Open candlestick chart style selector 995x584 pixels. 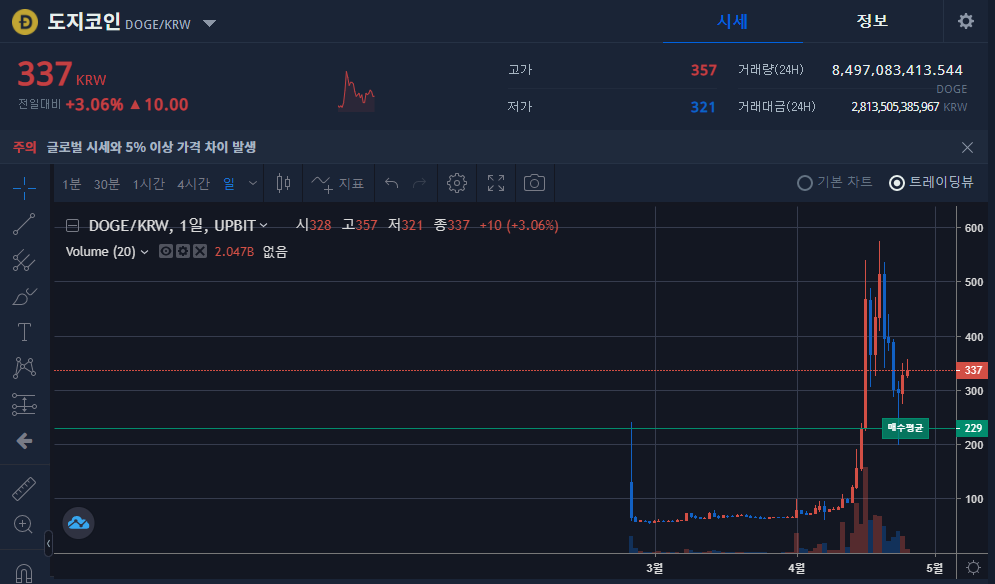[283, 183]
